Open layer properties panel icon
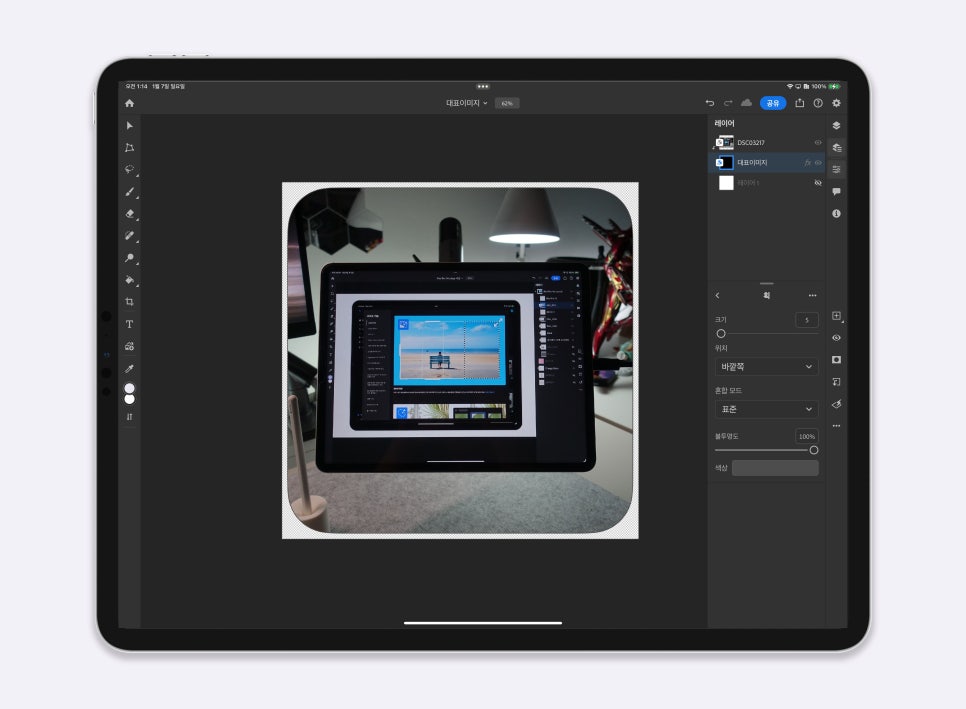This screenshot has height=709, width=966. coord(836,169)
